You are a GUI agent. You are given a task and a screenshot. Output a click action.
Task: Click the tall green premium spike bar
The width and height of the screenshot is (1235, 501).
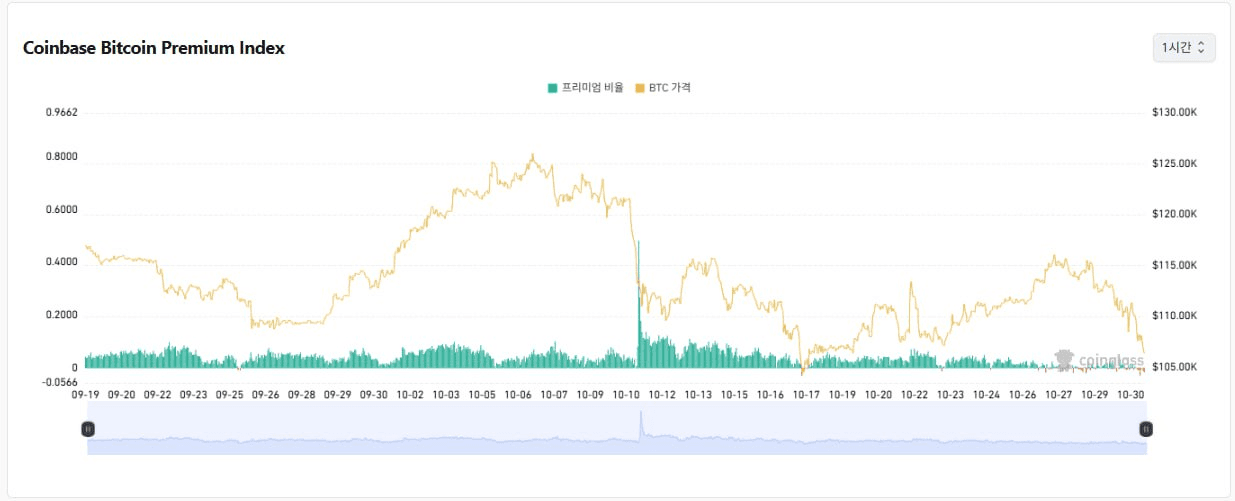tap(639, 300)
